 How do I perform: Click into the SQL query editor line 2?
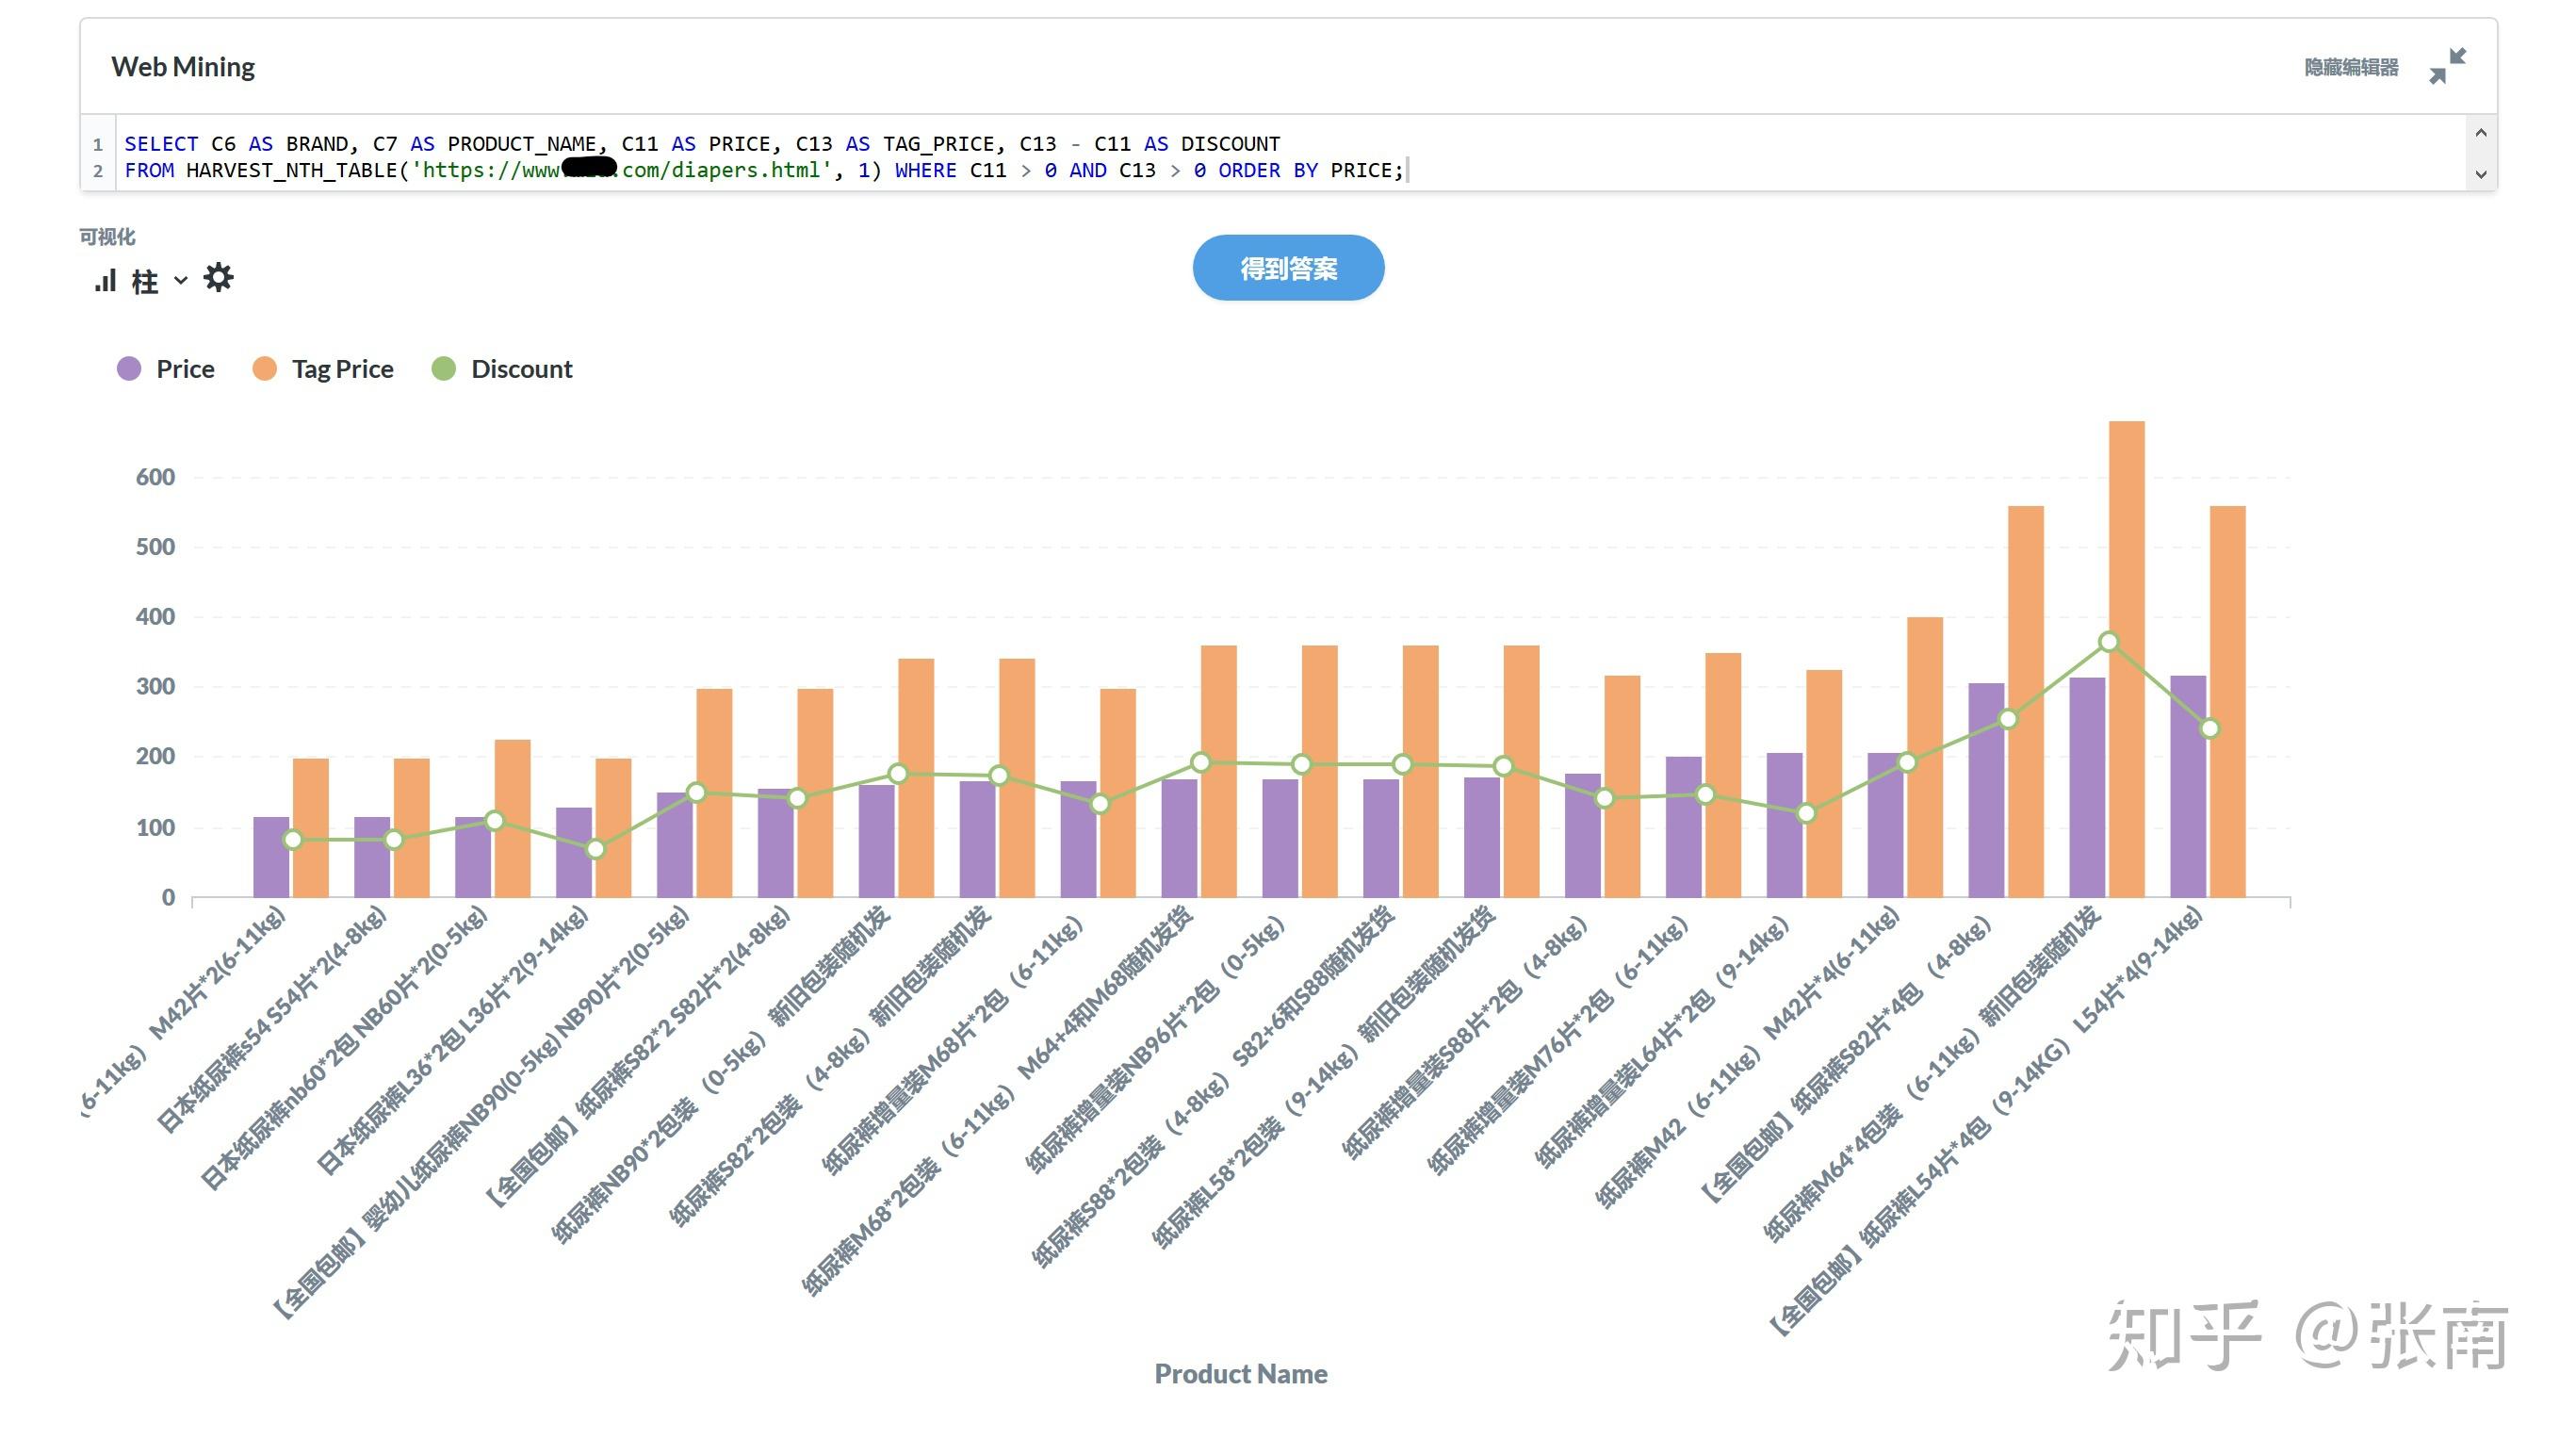pyautogui.click(x=765, y=171)
